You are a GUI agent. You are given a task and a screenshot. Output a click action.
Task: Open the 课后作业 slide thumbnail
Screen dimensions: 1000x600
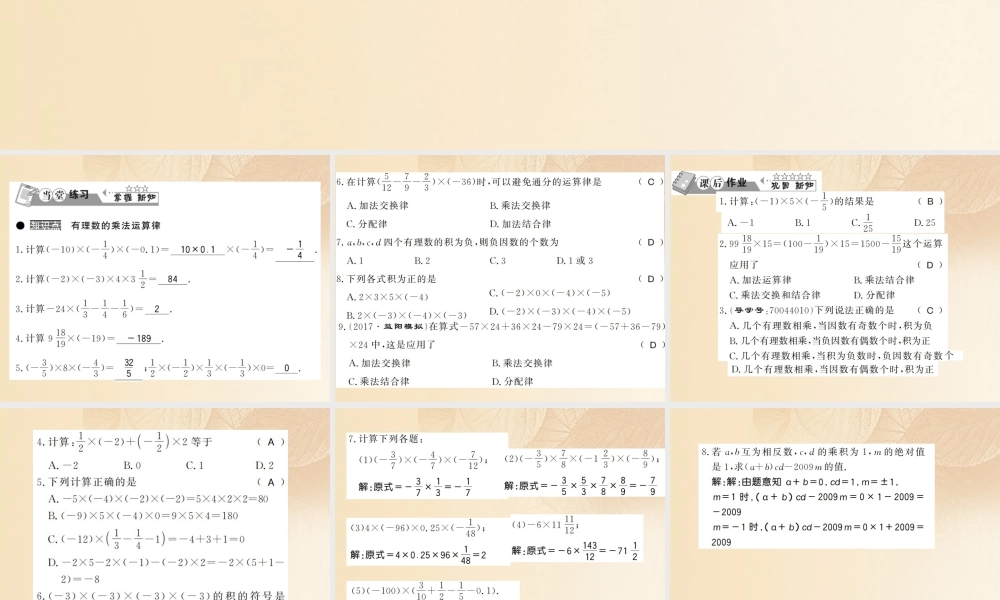[x=835, y=279]
